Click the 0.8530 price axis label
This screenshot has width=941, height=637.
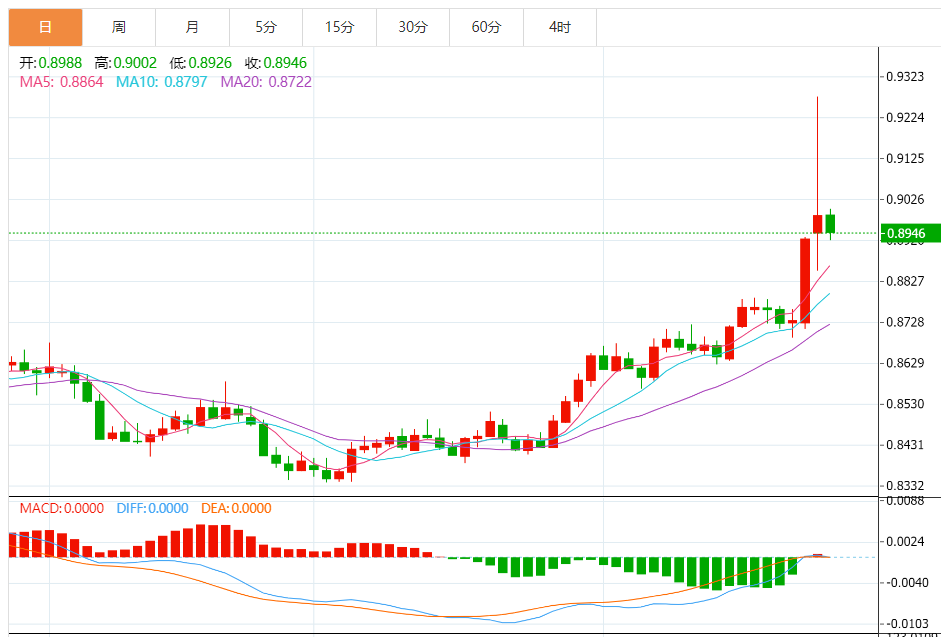(x=906, y=404)
